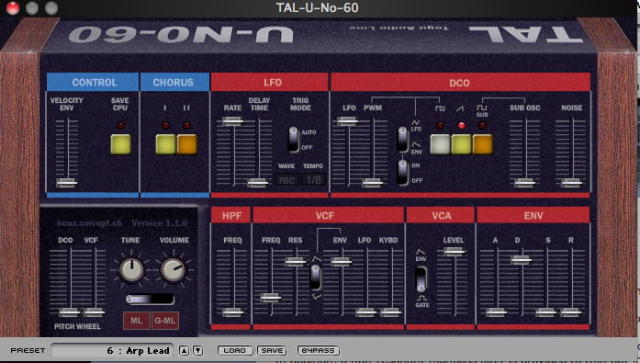The image size is (640, 363).
Task: Enable Chorus I yellow button
Action: (166, 144)
